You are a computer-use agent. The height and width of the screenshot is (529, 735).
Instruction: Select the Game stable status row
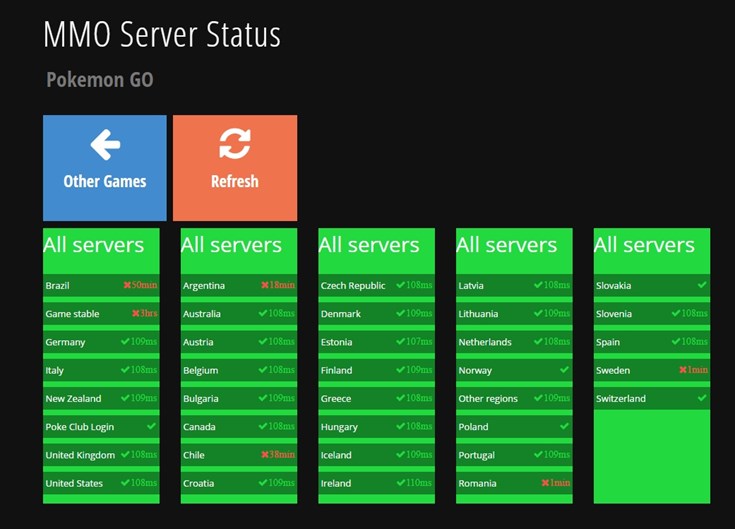[101, 313]
